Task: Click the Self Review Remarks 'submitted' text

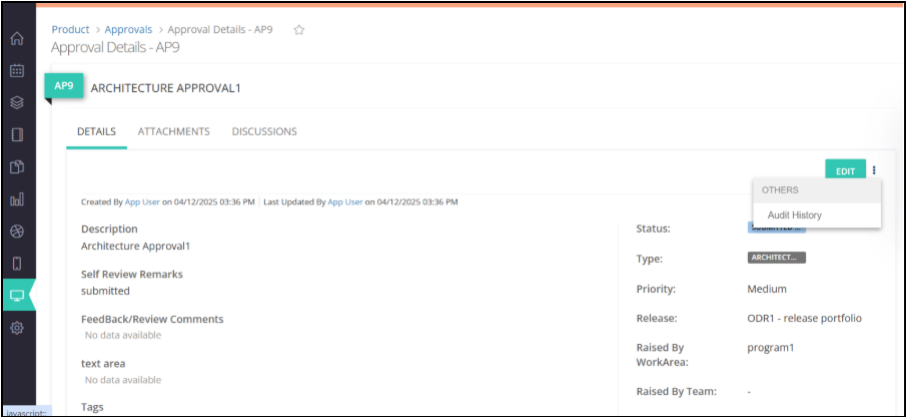Action: [105, 291]
